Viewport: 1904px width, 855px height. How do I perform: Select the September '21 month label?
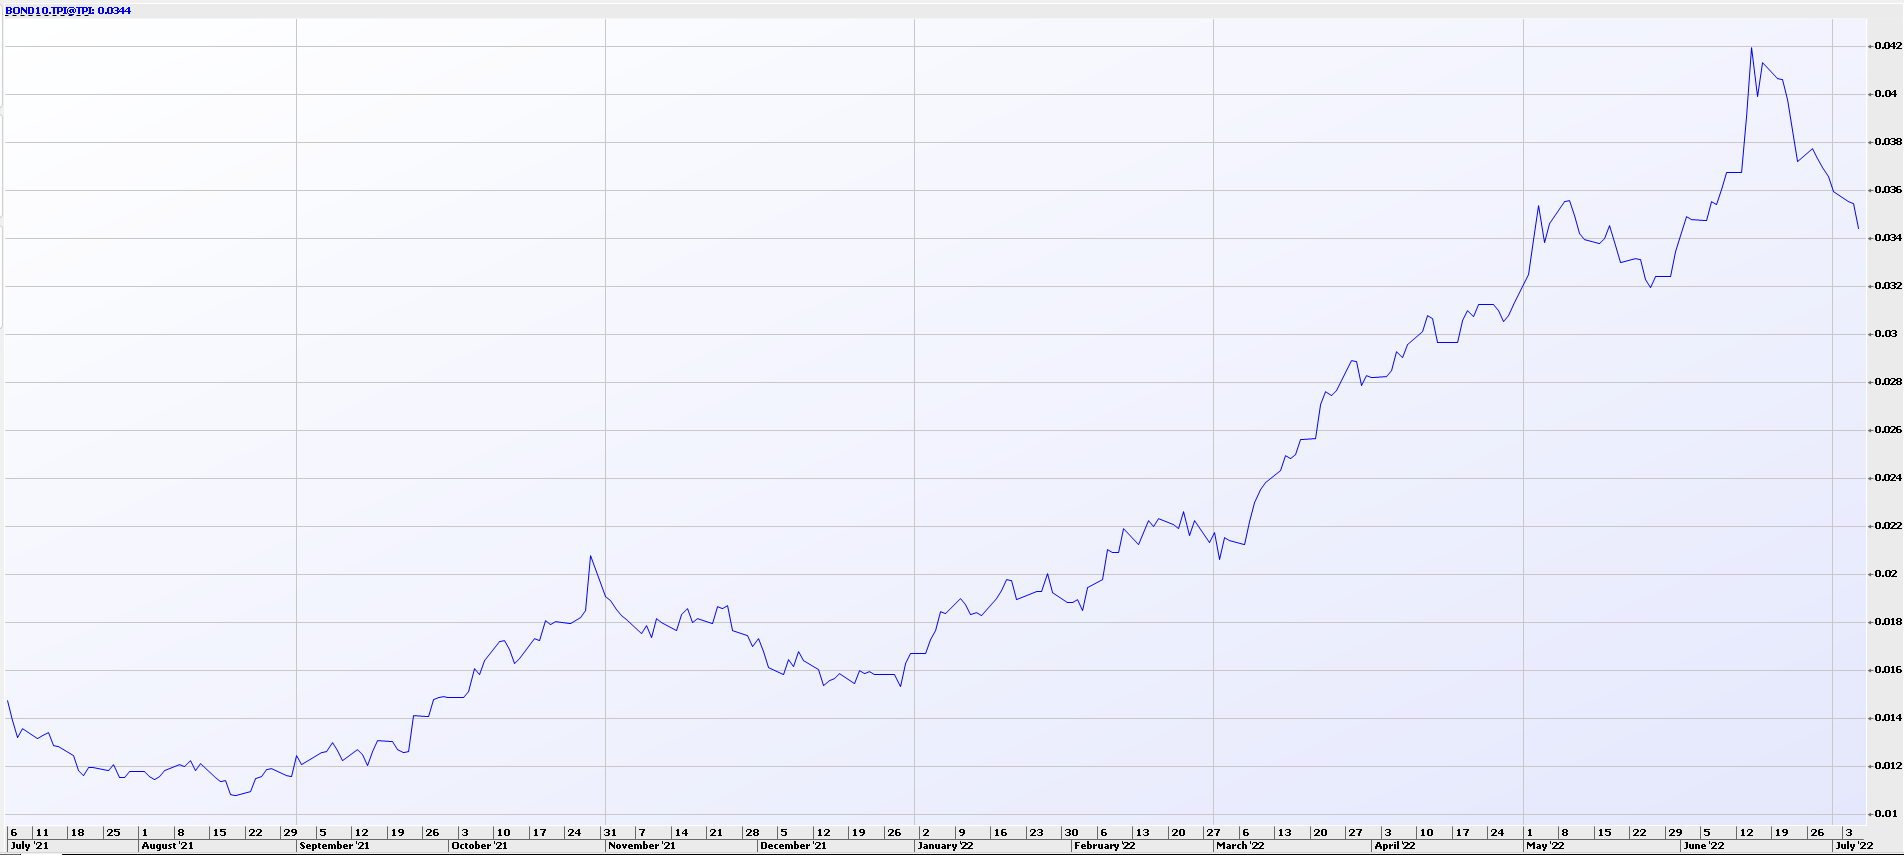click(334, 846)
